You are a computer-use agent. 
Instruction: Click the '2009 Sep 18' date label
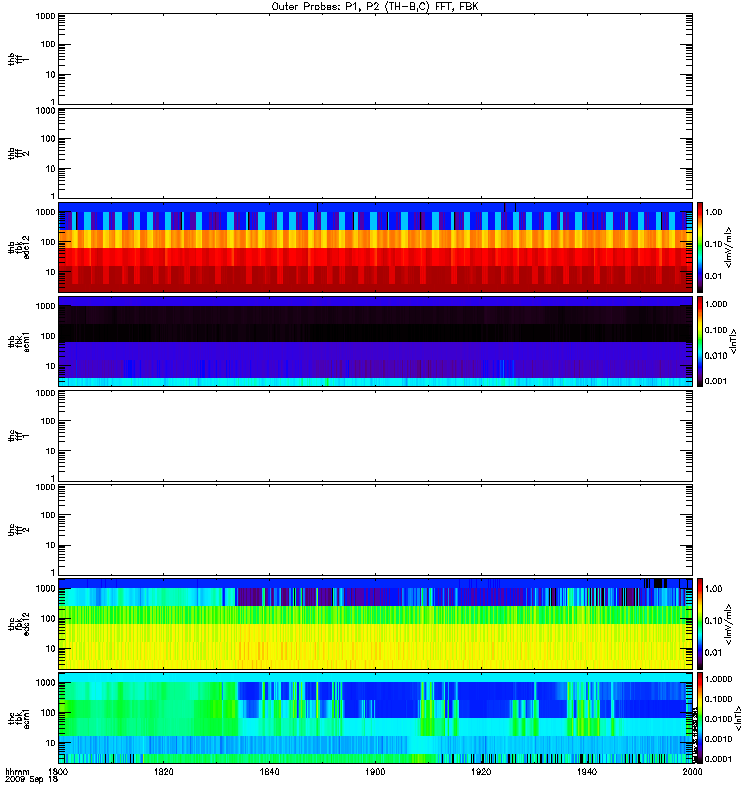(x=32, y=780)
